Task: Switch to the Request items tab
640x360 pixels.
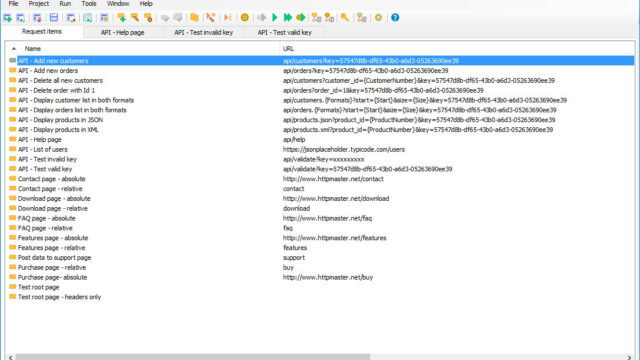Action: (42, 31)
